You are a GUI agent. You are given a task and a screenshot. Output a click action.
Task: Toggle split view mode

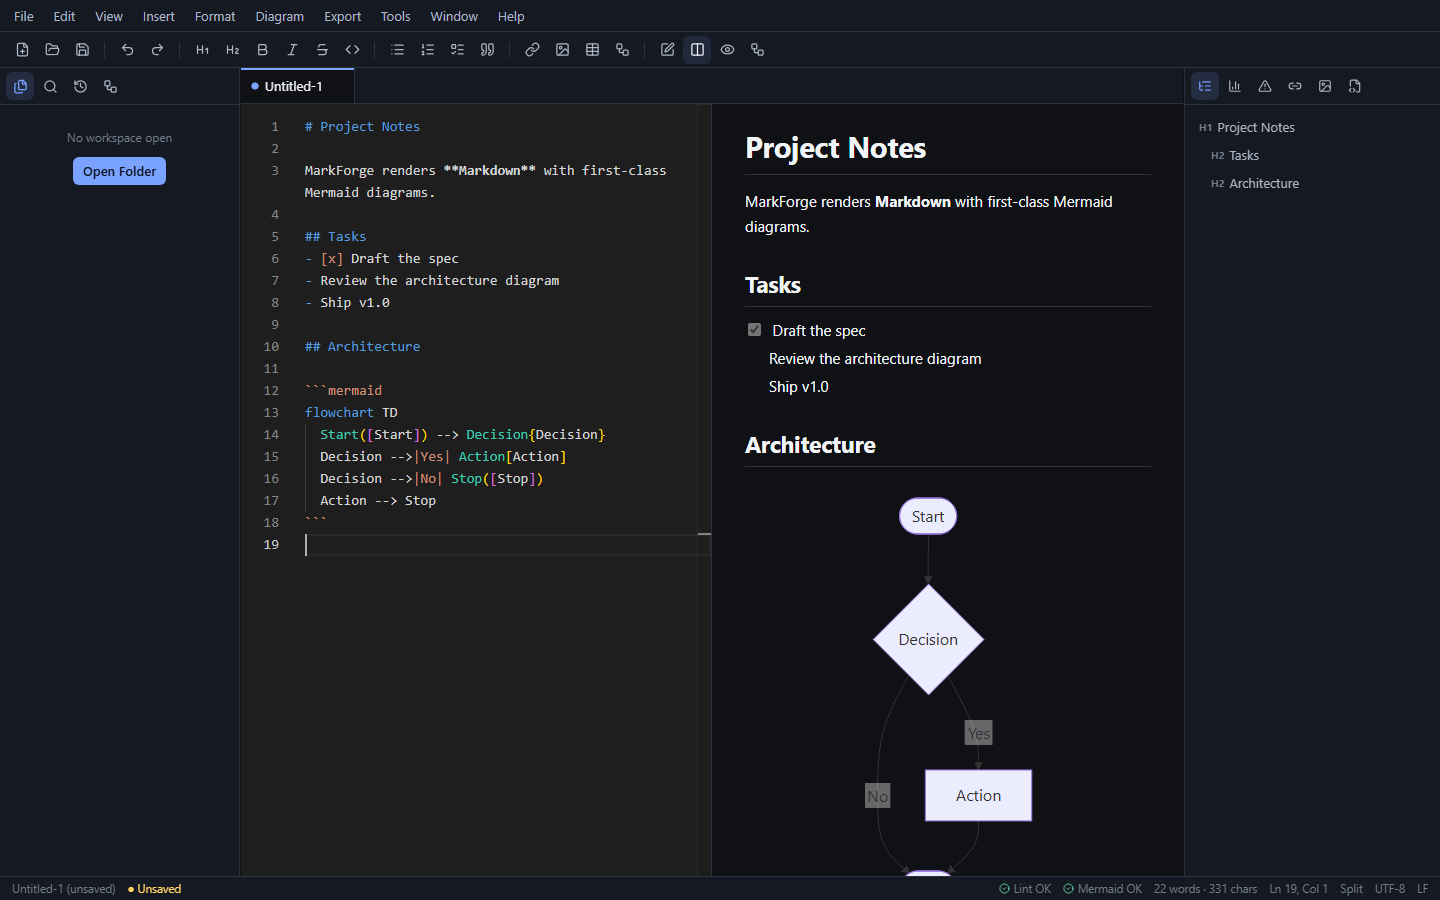tap(698, 50)
